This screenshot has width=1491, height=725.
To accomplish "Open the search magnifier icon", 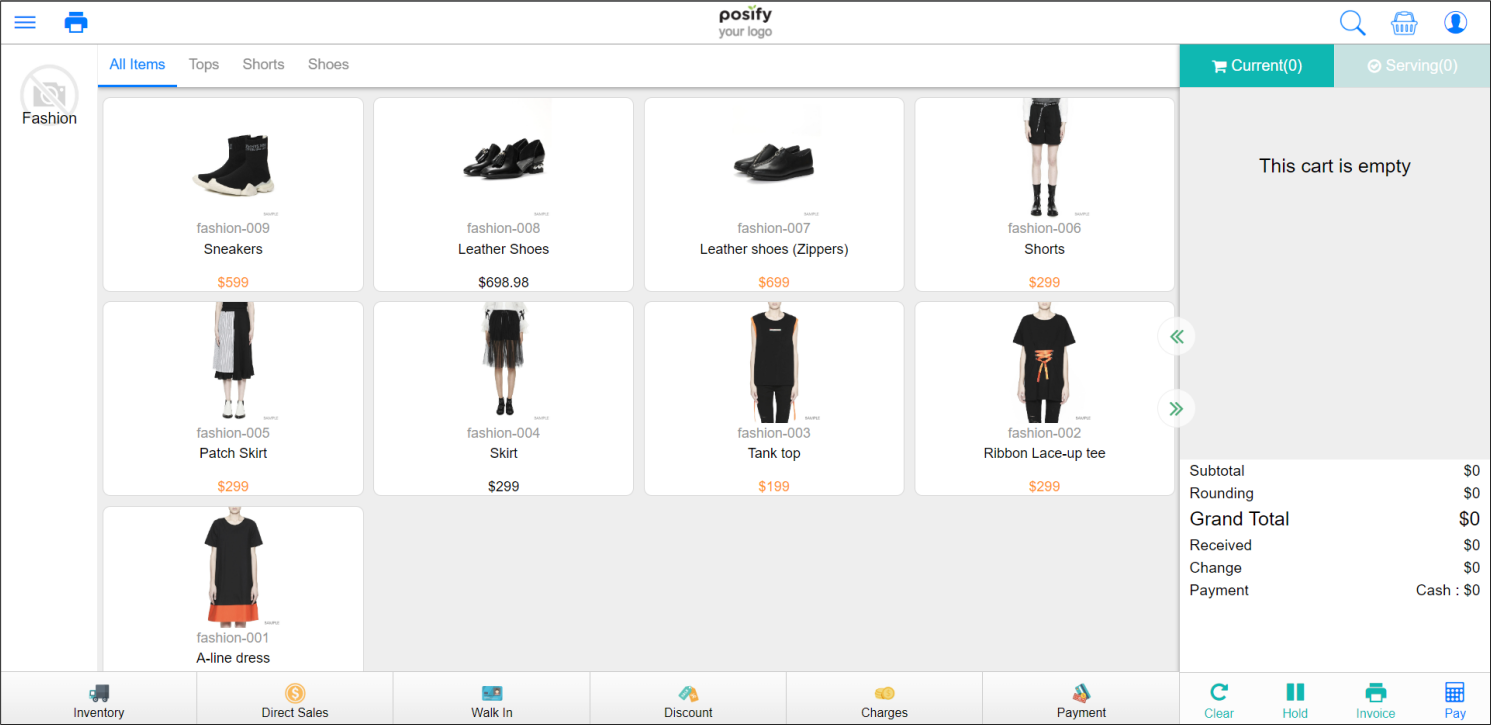I will 1352,23.
